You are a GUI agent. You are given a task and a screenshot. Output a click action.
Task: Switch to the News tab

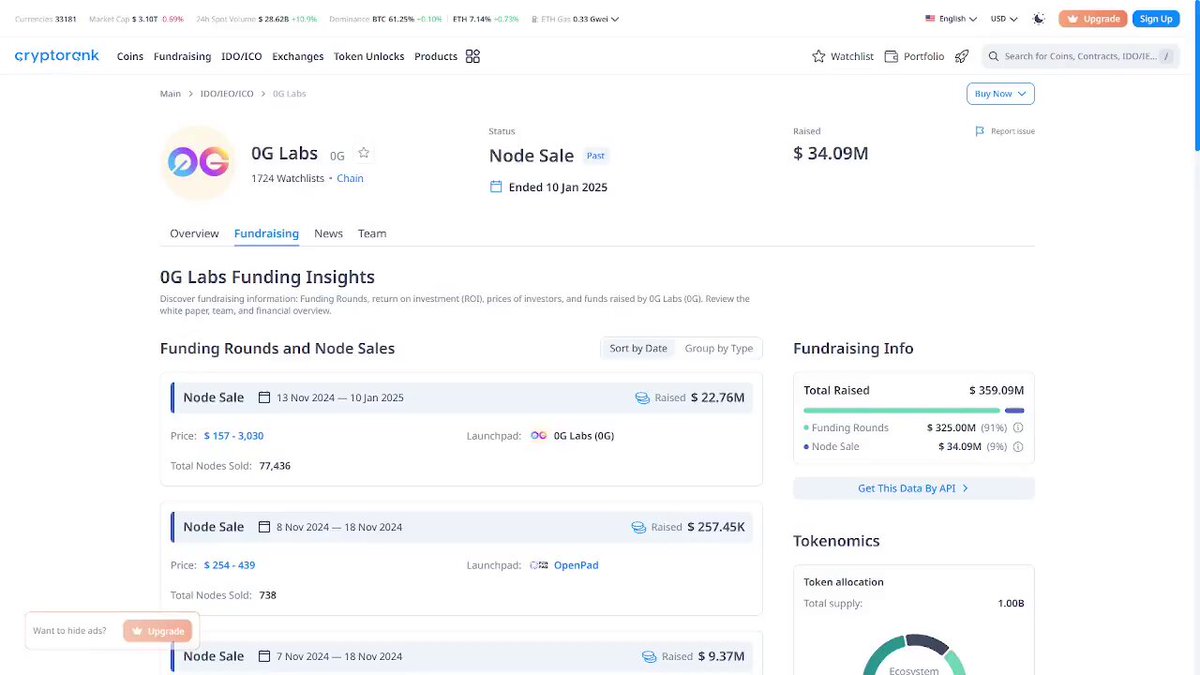point(328,233)
